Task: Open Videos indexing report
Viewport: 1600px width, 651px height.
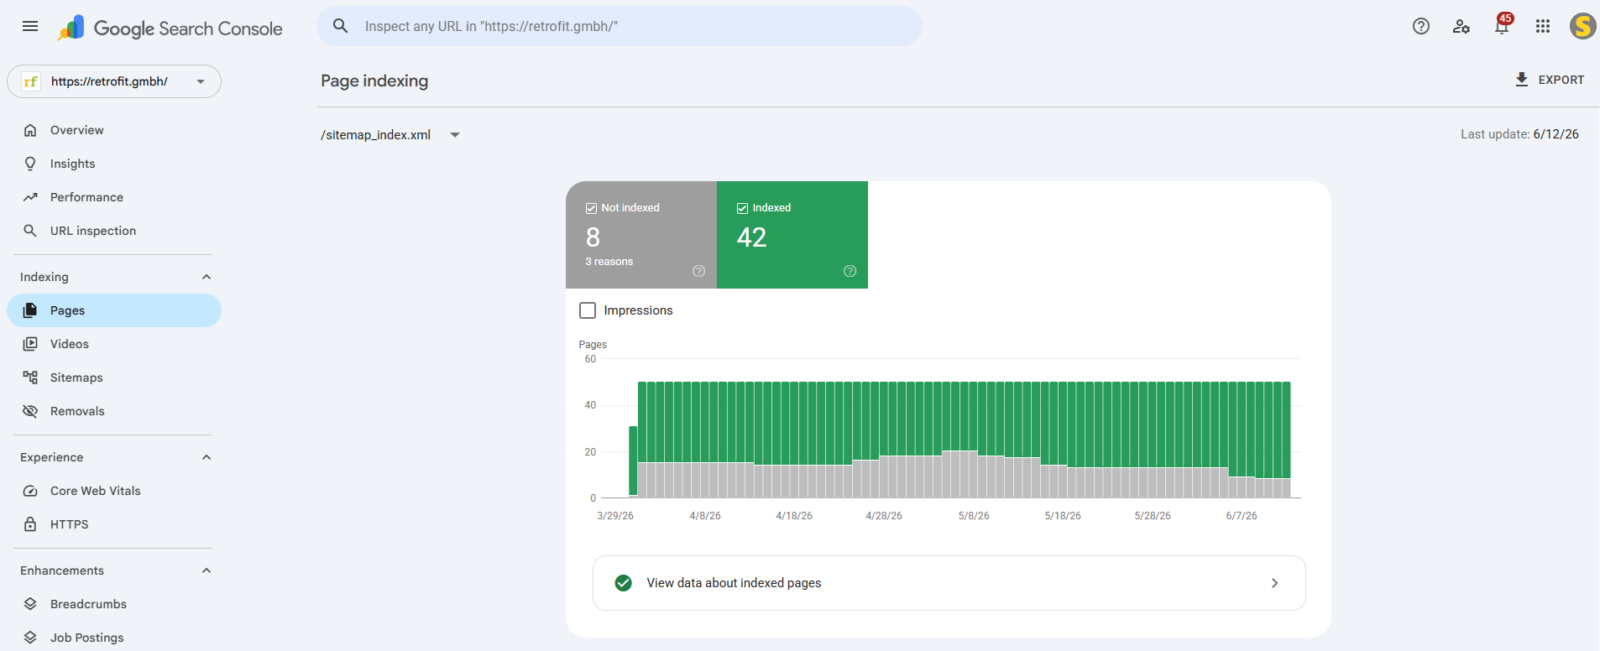Action: click(114, 344)
